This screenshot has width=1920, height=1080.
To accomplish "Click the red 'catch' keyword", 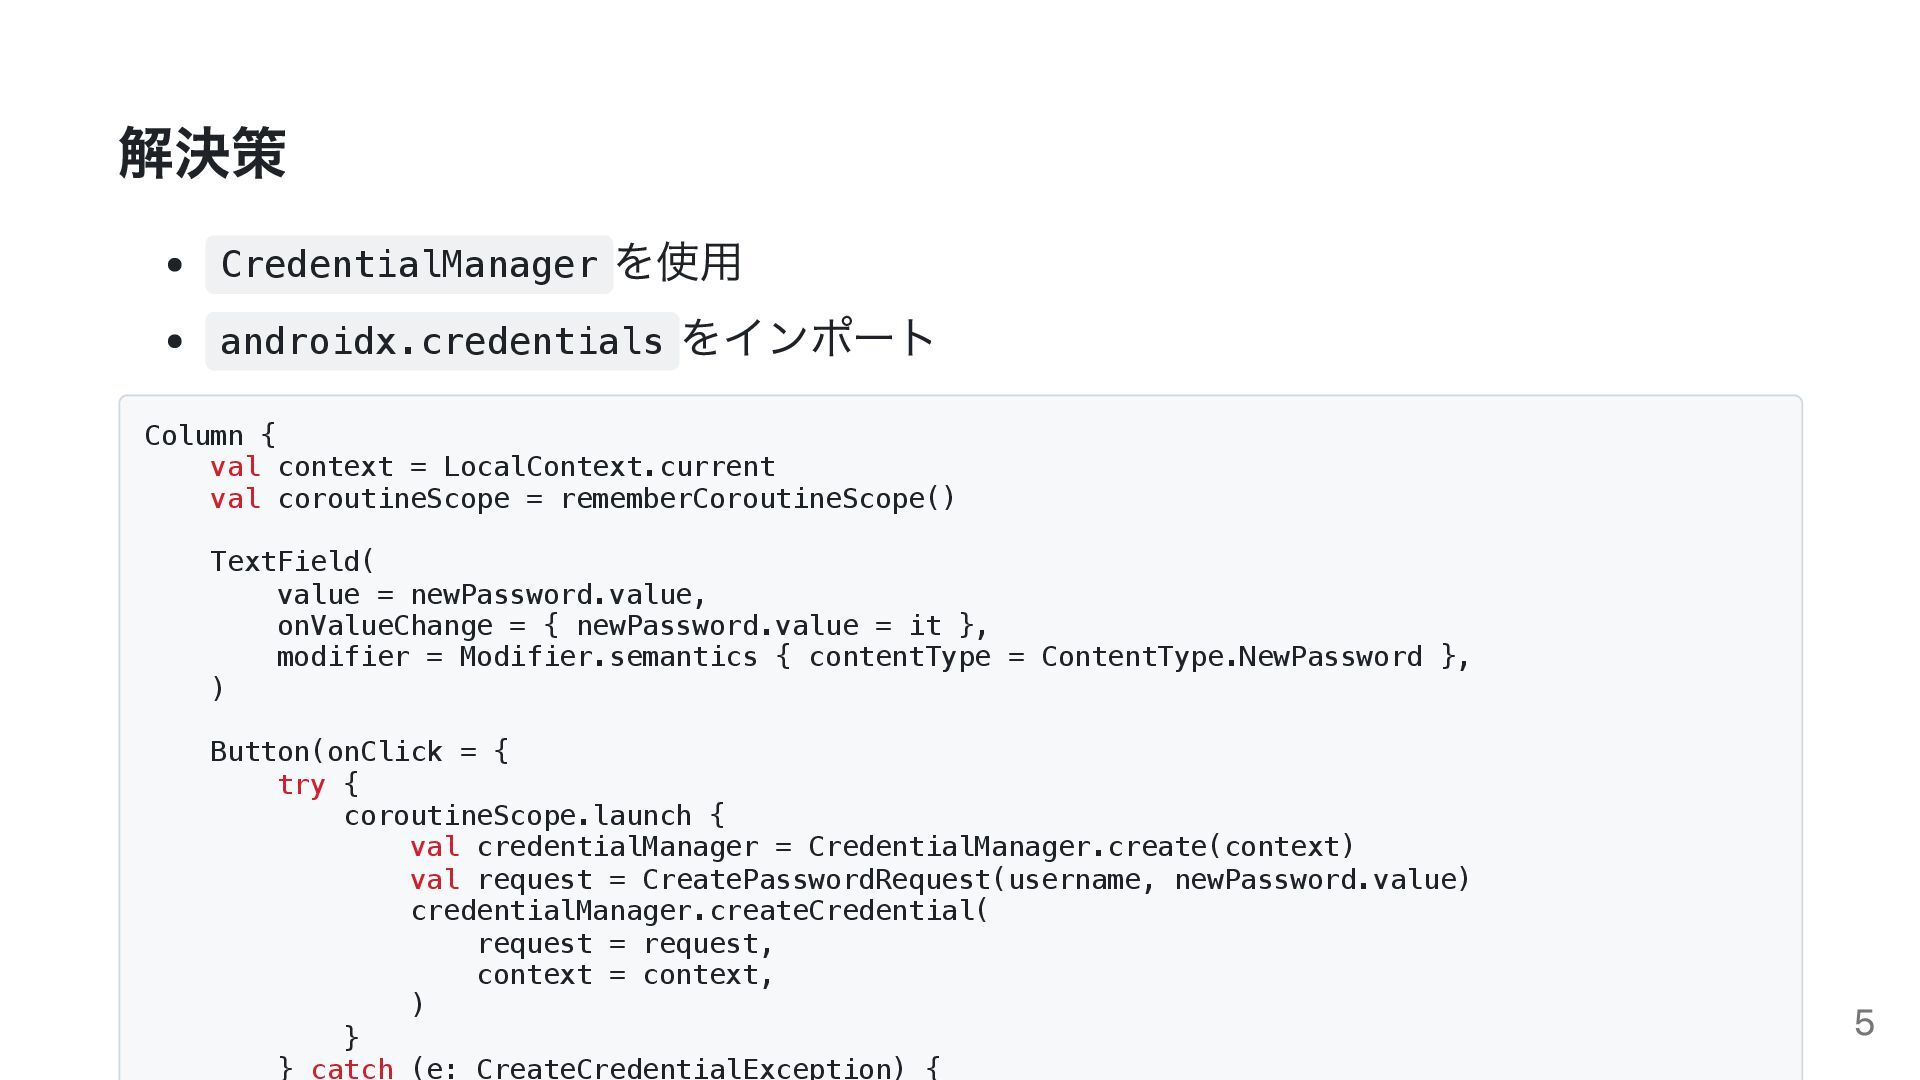I will click(x=352, y=1067).
